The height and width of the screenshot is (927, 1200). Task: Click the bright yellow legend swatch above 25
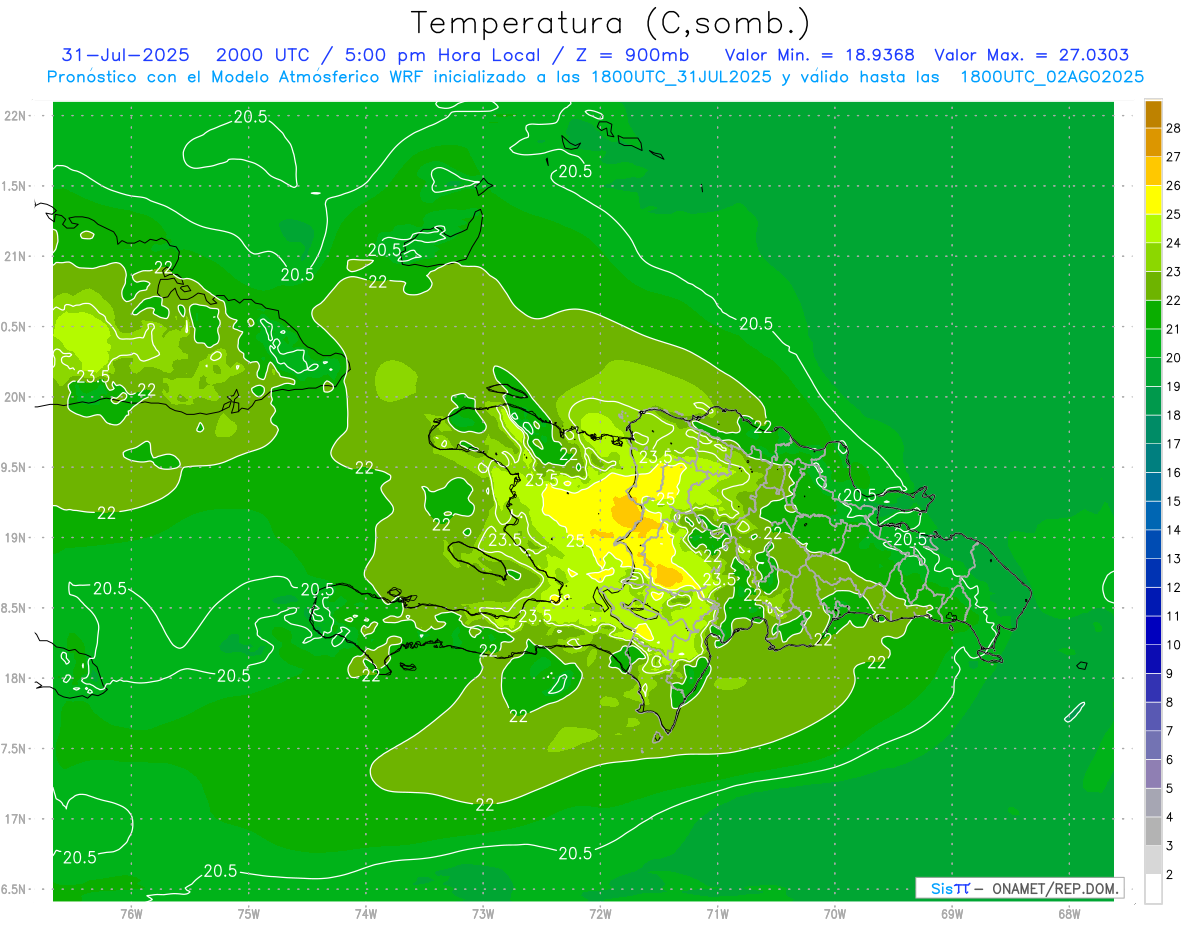tap(1153, 199)
